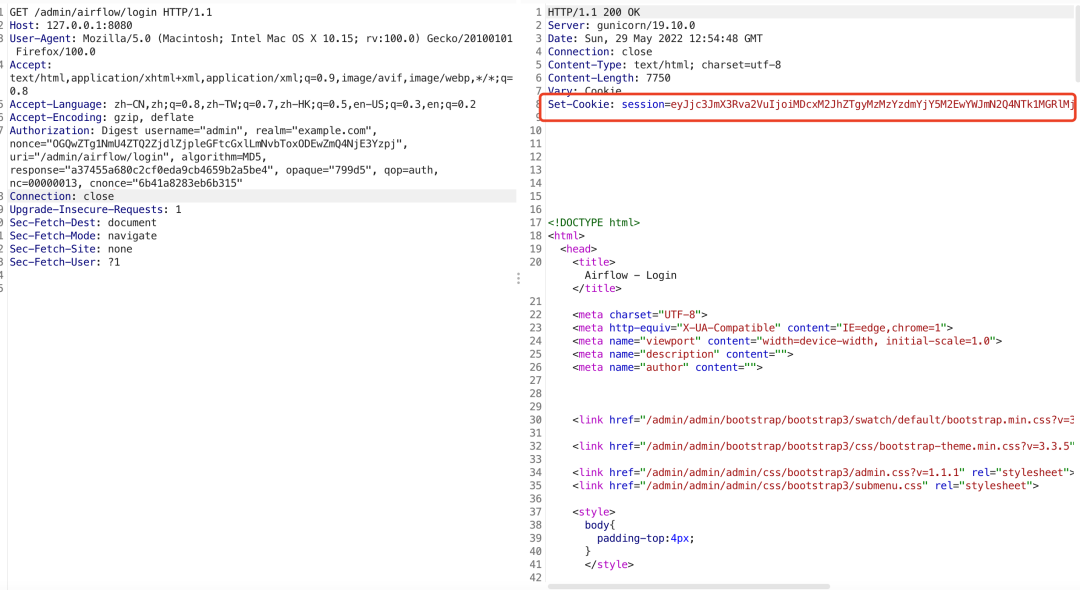Select the Server: gunicorn response header
This screenshot has height=590, width=1080.
click(620, 26)
